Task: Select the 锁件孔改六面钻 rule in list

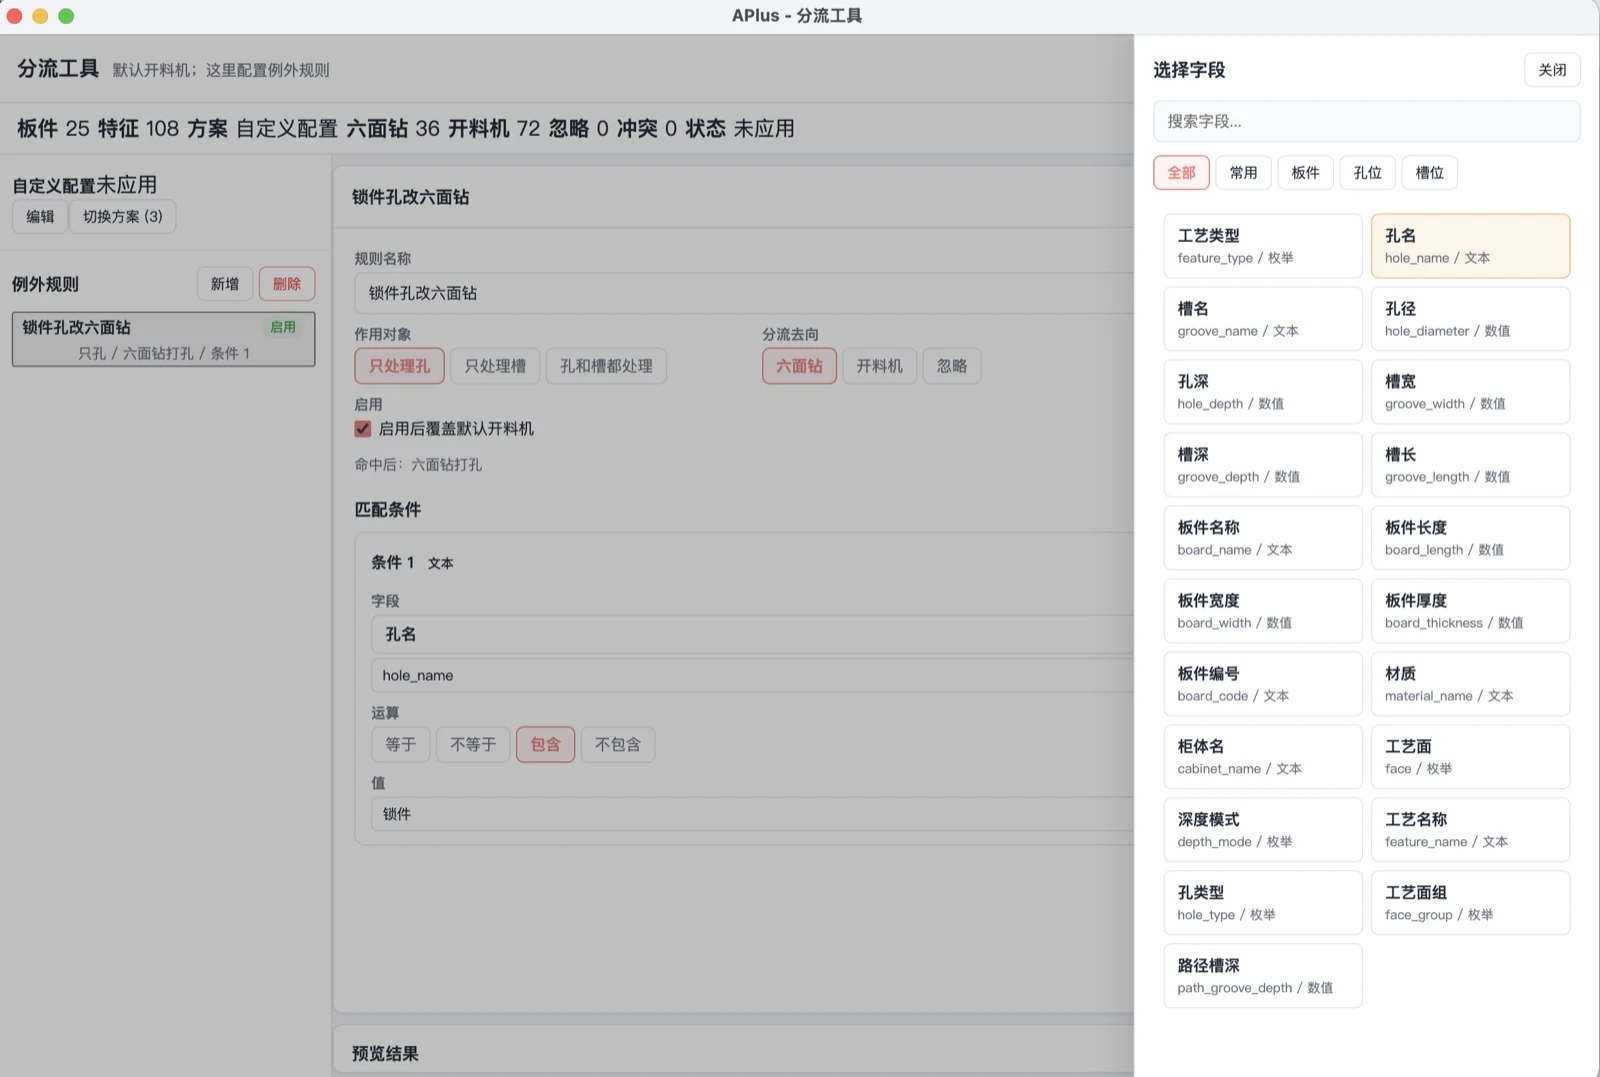Action: (163, 339)
